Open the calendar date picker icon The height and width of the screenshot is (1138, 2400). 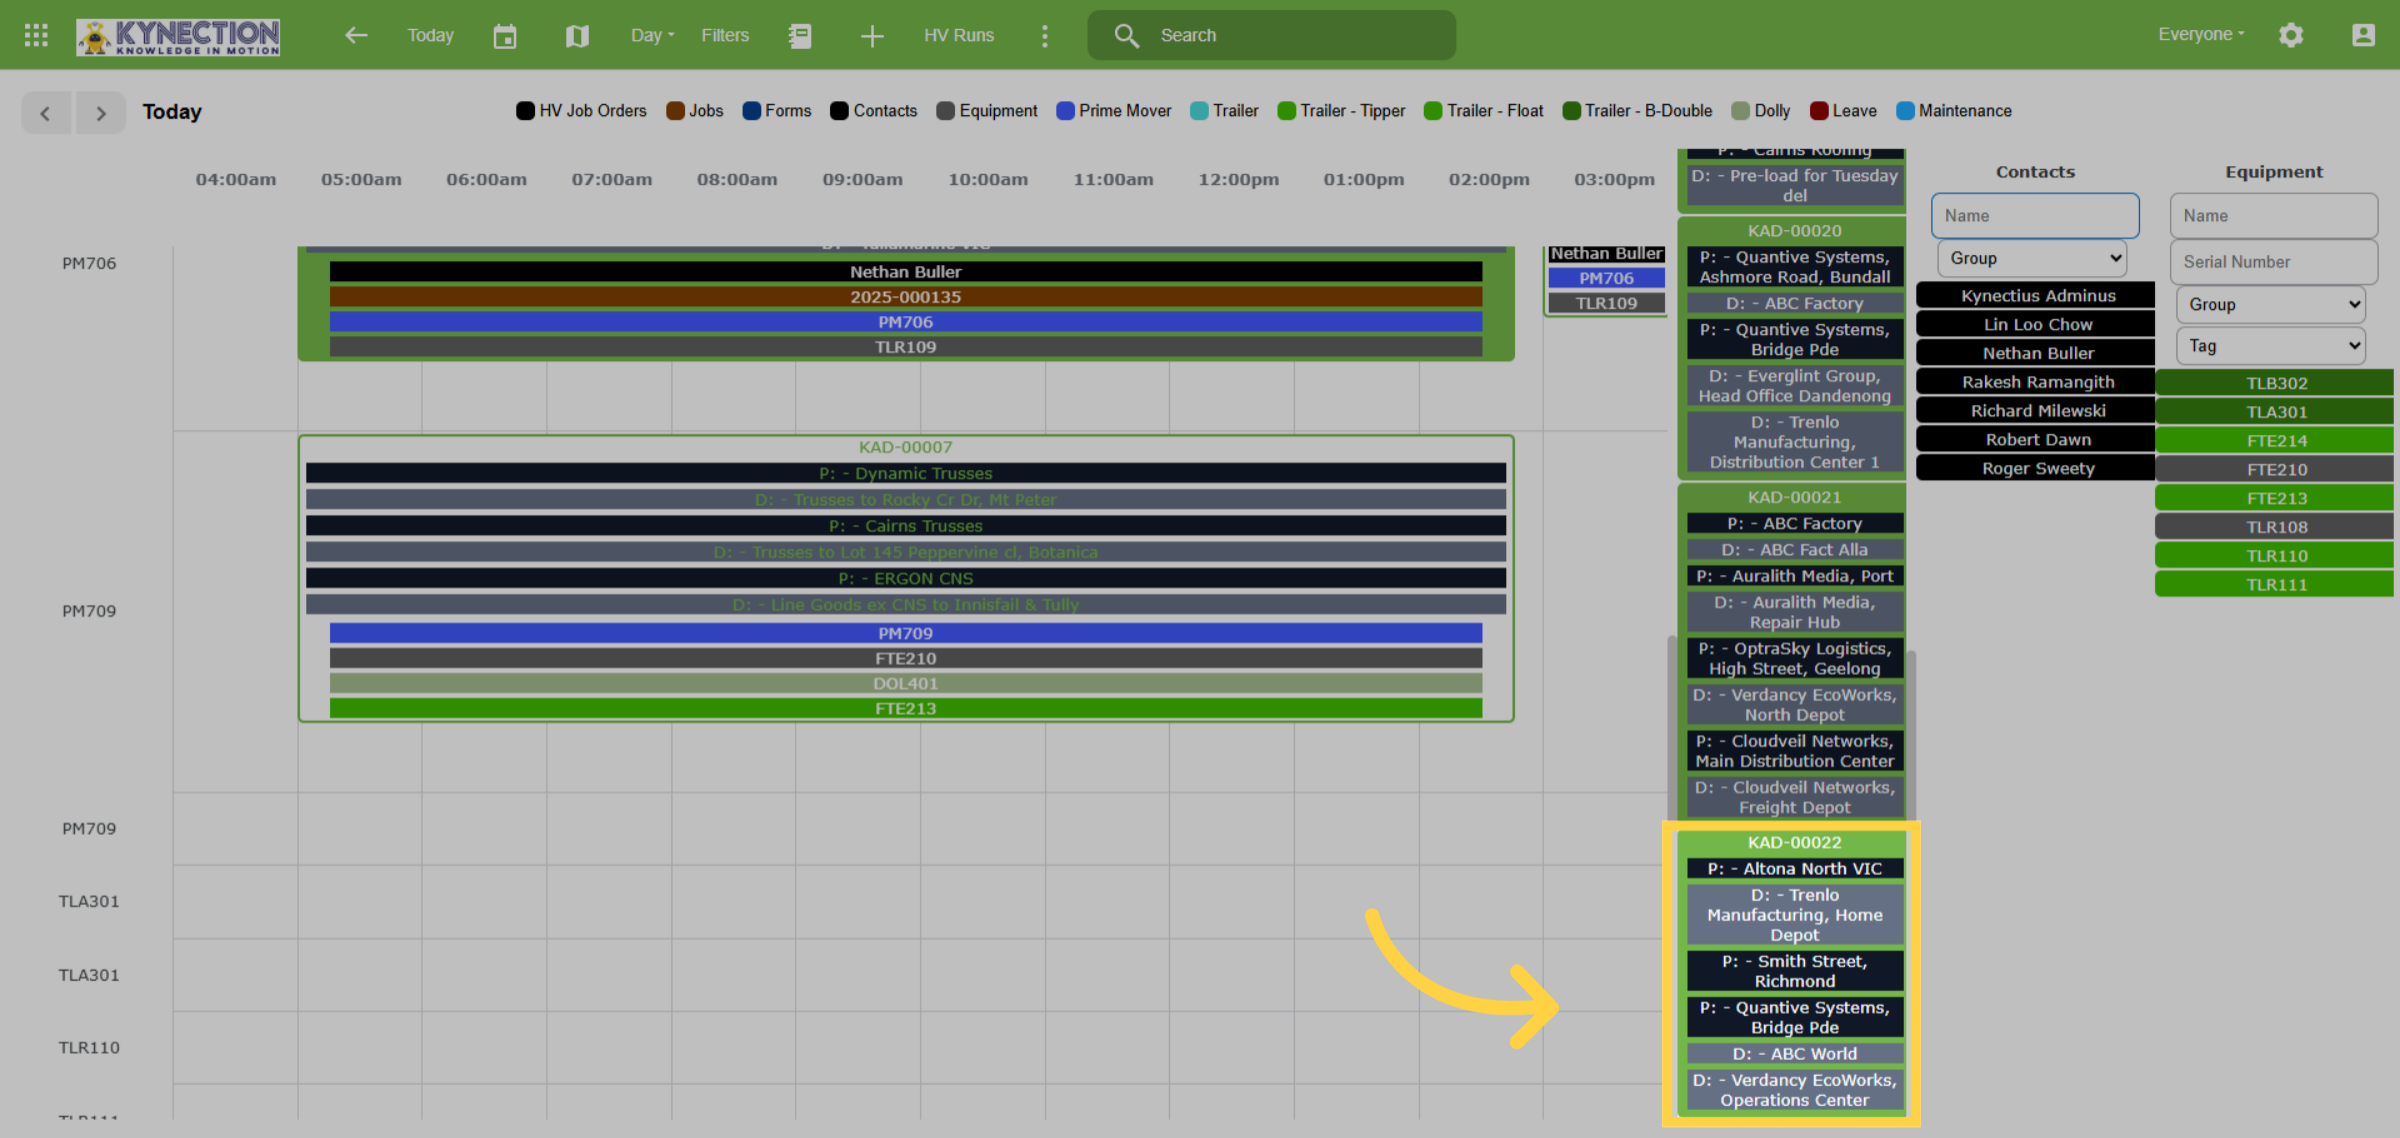tap(505, 36)
